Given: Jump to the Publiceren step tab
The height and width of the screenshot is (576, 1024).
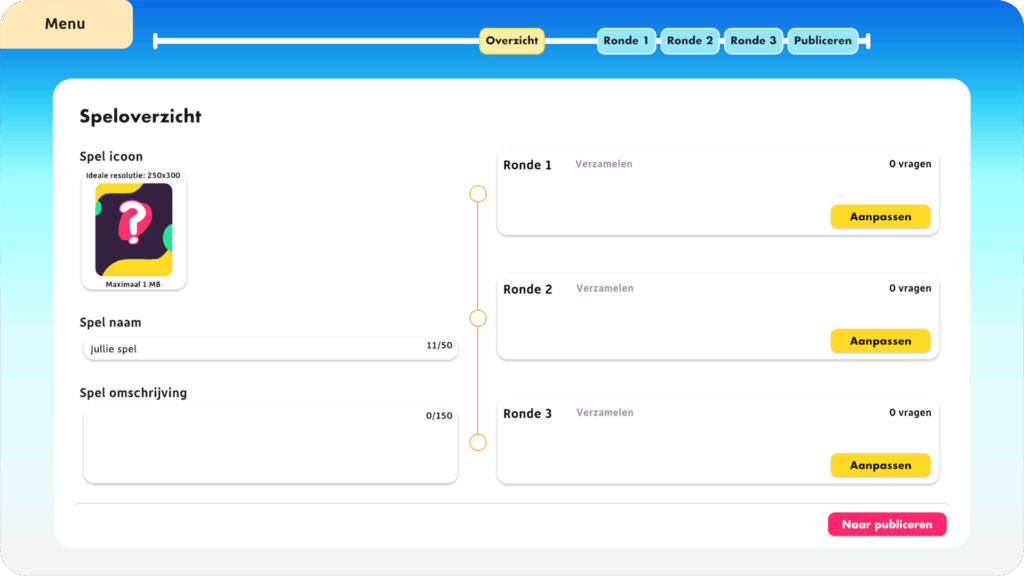Looking at the screenshot, I should pyautogui.click(x=823, y=41).
